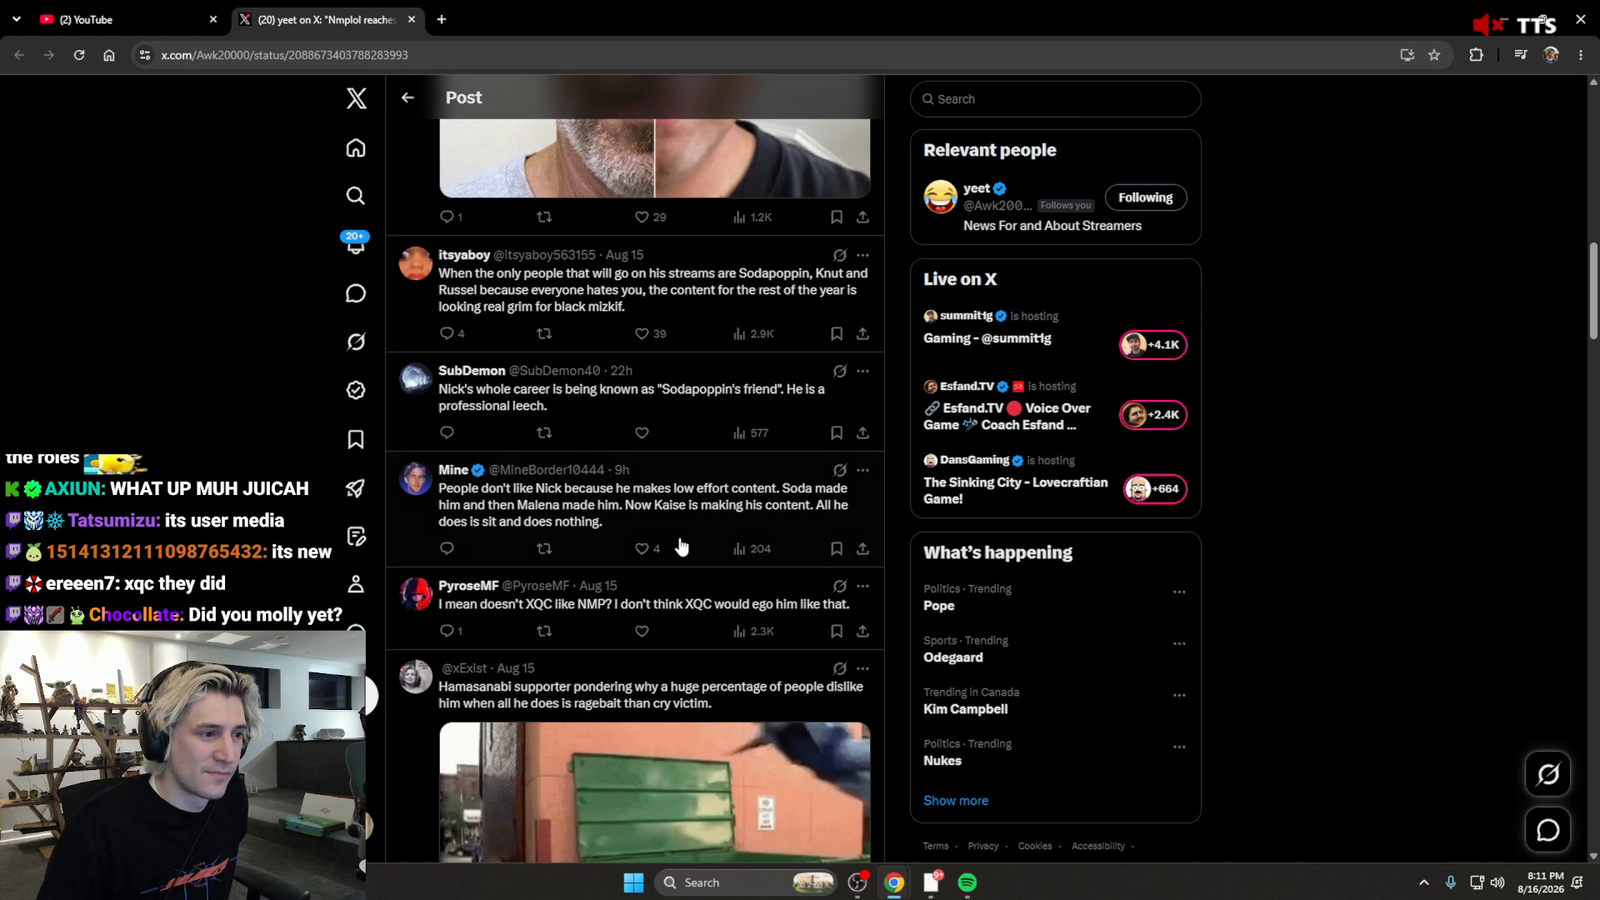The image size is (1600, 900).
Task: Open a new browser tab
Action: pyautogui.click(x=441, y=19)
